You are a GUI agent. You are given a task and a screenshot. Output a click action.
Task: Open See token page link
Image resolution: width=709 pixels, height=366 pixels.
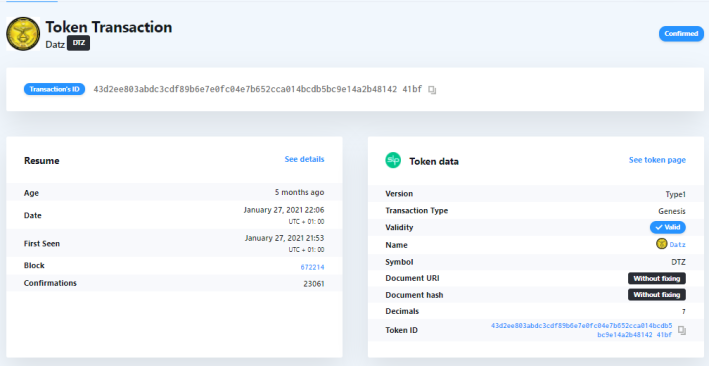coord(657,160)
